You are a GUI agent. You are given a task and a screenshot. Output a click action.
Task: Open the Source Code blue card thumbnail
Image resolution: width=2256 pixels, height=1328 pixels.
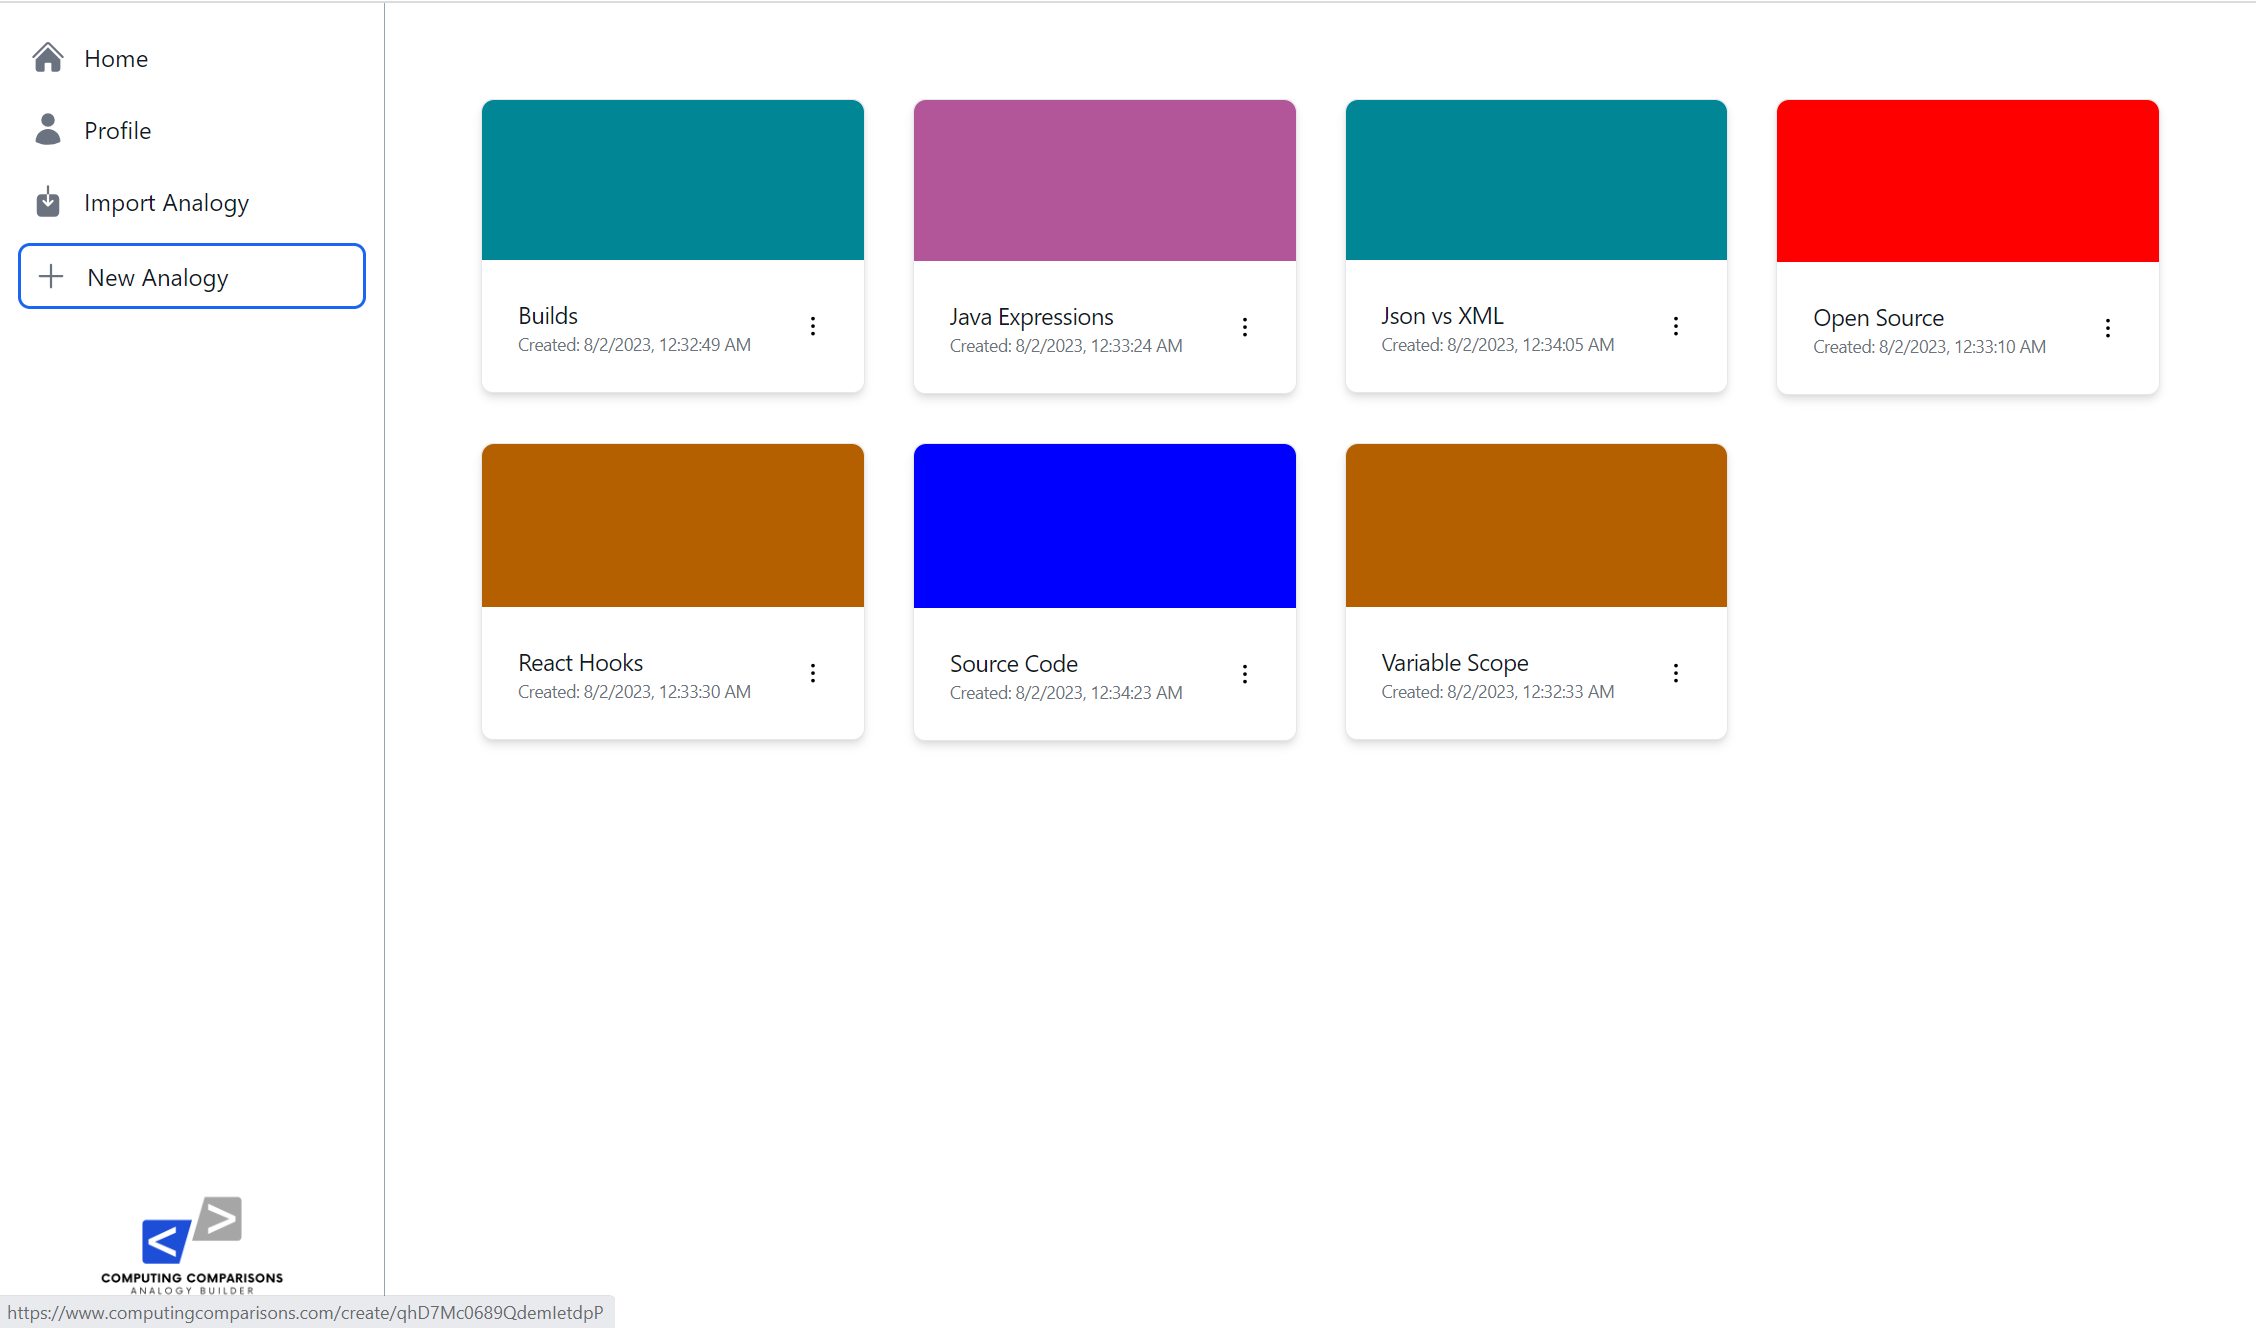pyautogui.click(x=1105, y=526)
